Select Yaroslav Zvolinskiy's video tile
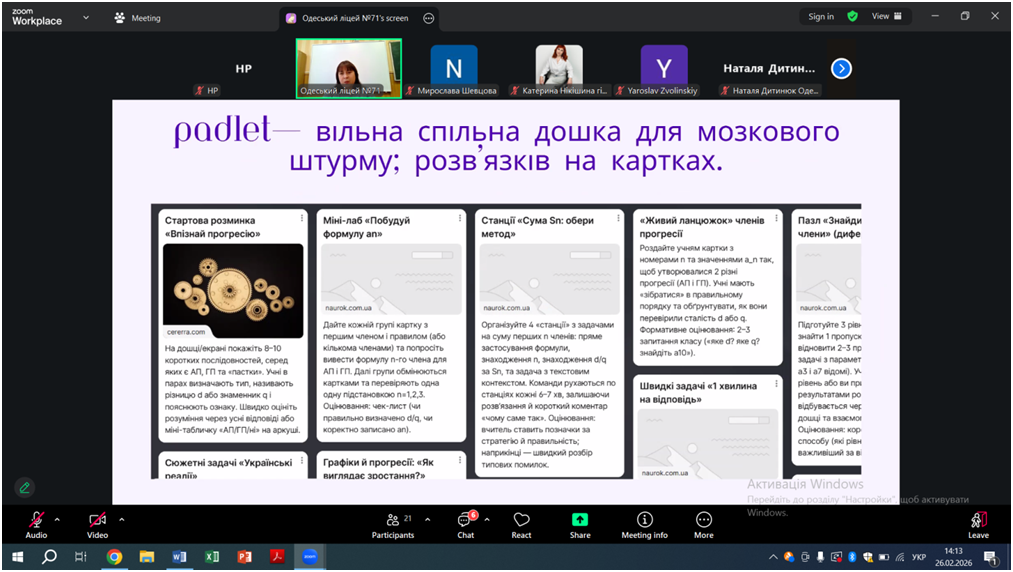This screenshot has width=1013, height=572. pos(664,68)
